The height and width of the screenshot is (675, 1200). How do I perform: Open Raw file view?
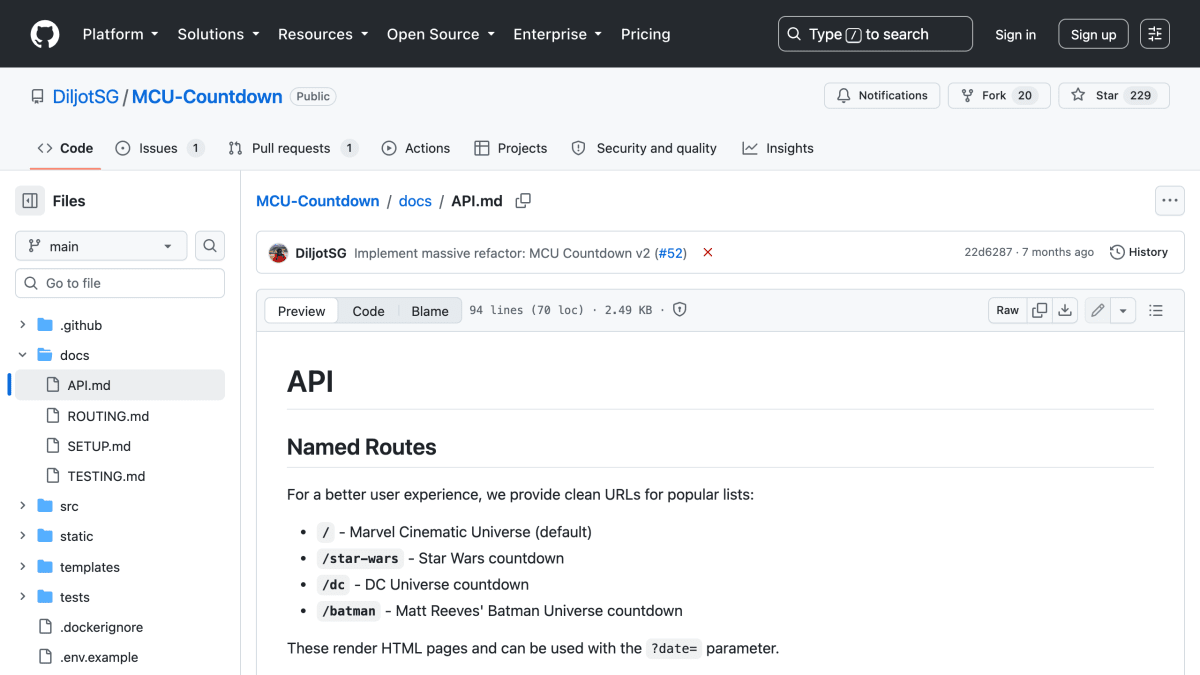tap(1008, 310)
